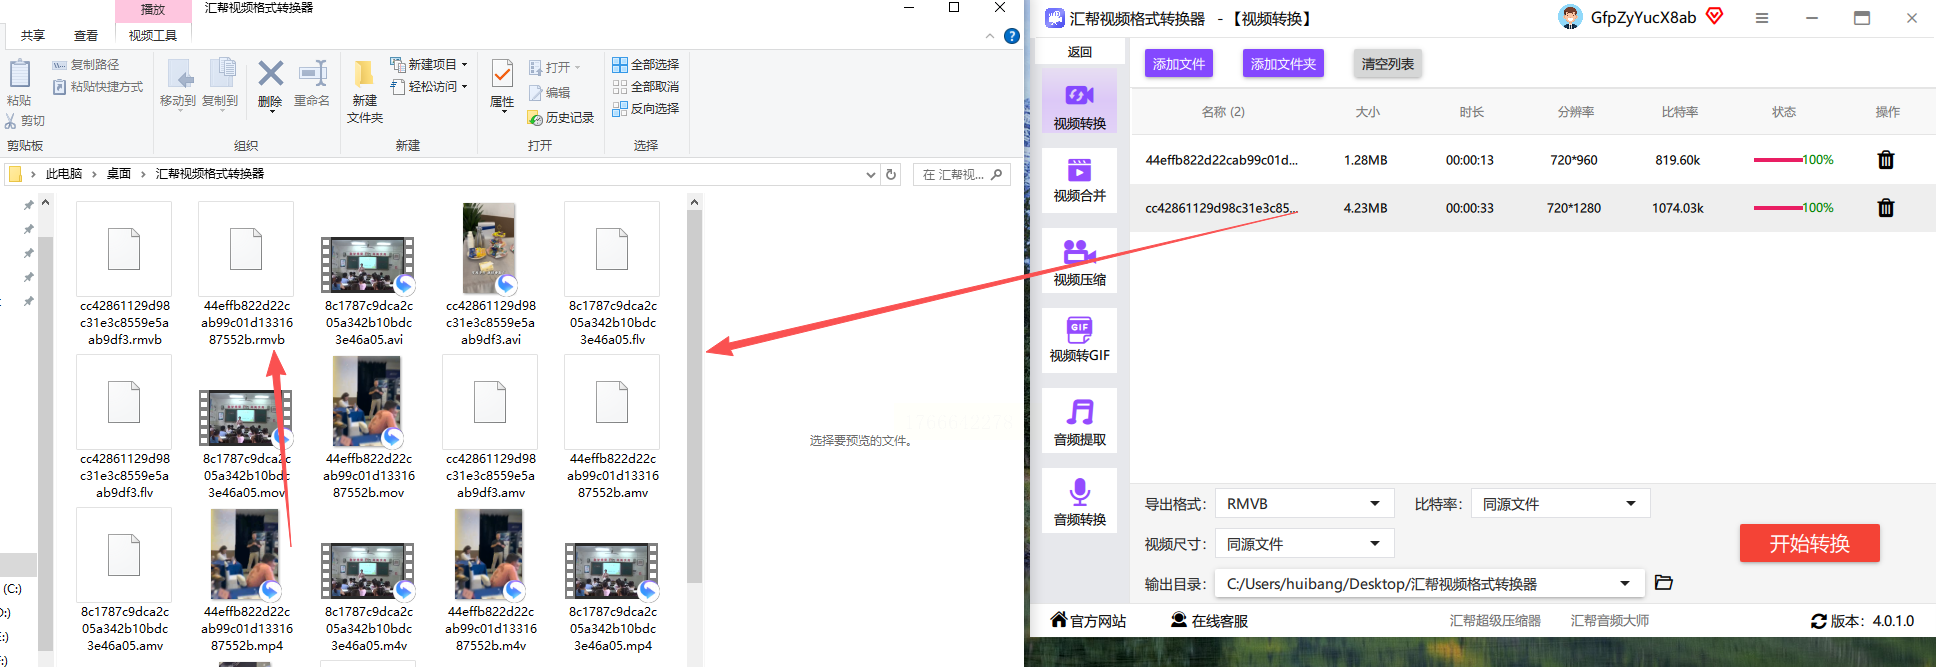Open the 导出格式 RMVB dropdown
The height and width of the screenshot is (667, 1936).
coord(1304,504)
